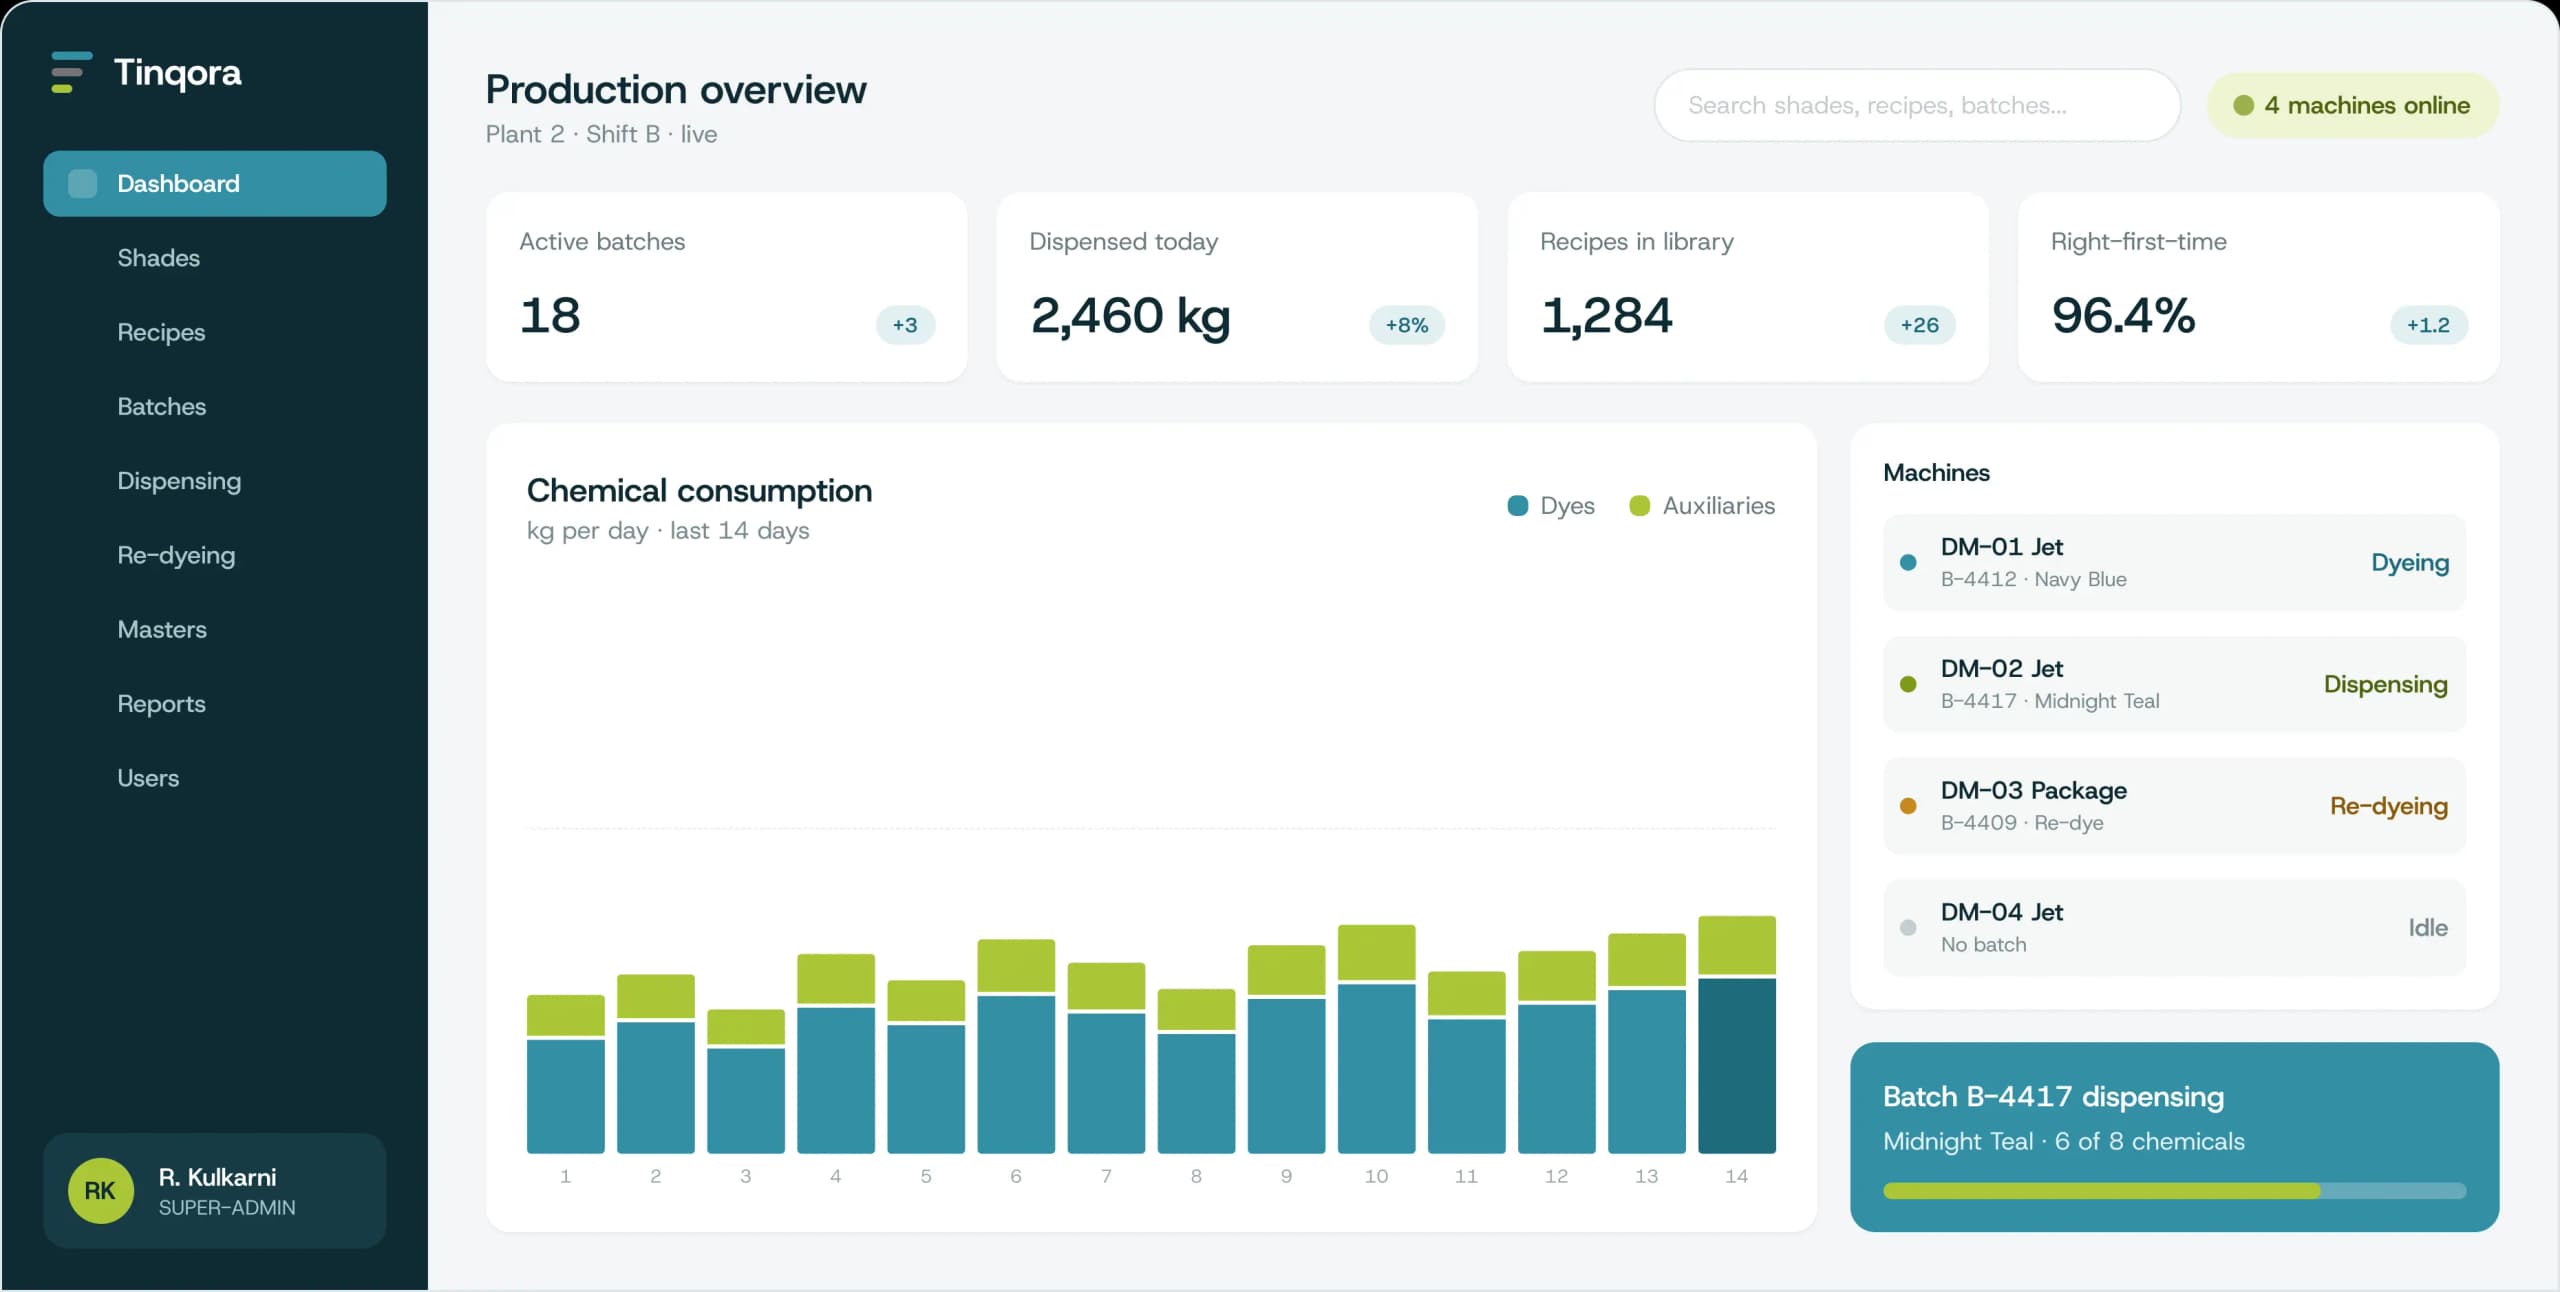Click the +26 change badge
The width and height of the screenshot is (2560, 1292).
click(x=1919, y=325)
